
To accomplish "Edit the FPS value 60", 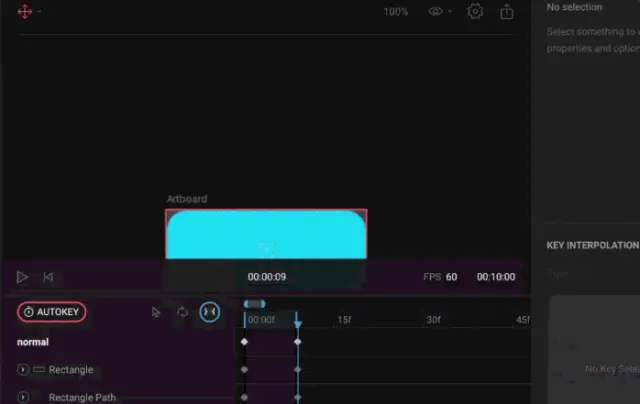I will [451, 277].
